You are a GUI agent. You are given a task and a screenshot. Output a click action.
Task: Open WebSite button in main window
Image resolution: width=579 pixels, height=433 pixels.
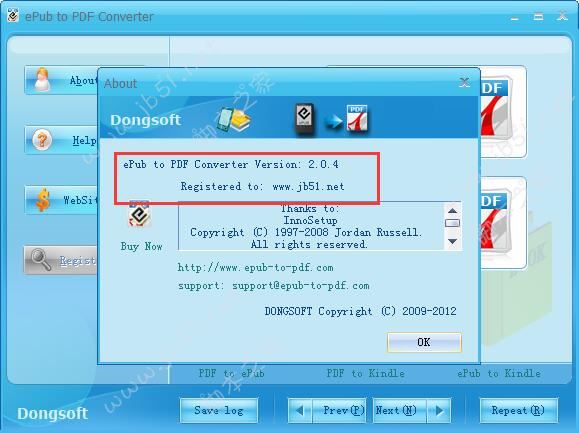(x=61, y=200)
